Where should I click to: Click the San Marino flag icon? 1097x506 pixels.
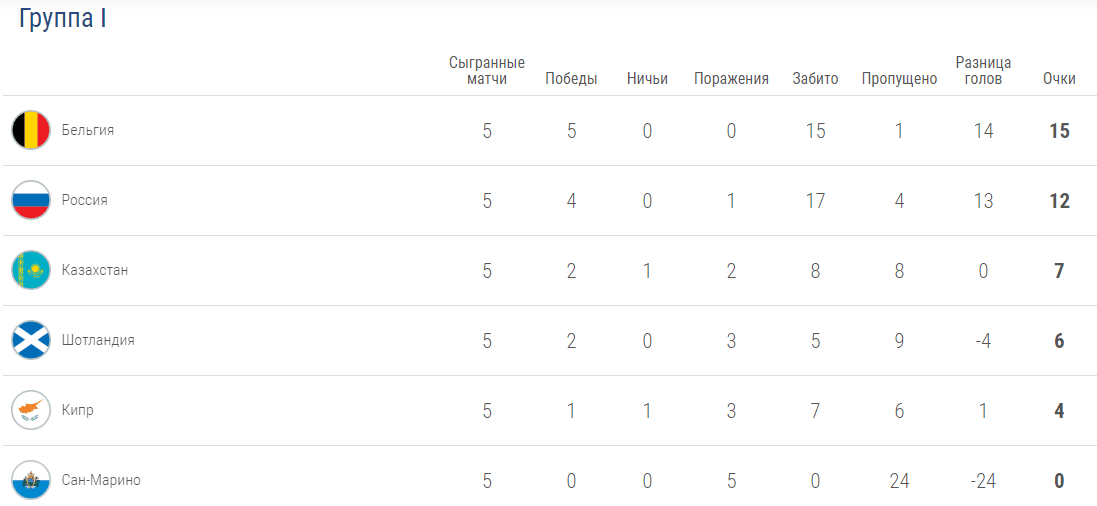(31, 480)
